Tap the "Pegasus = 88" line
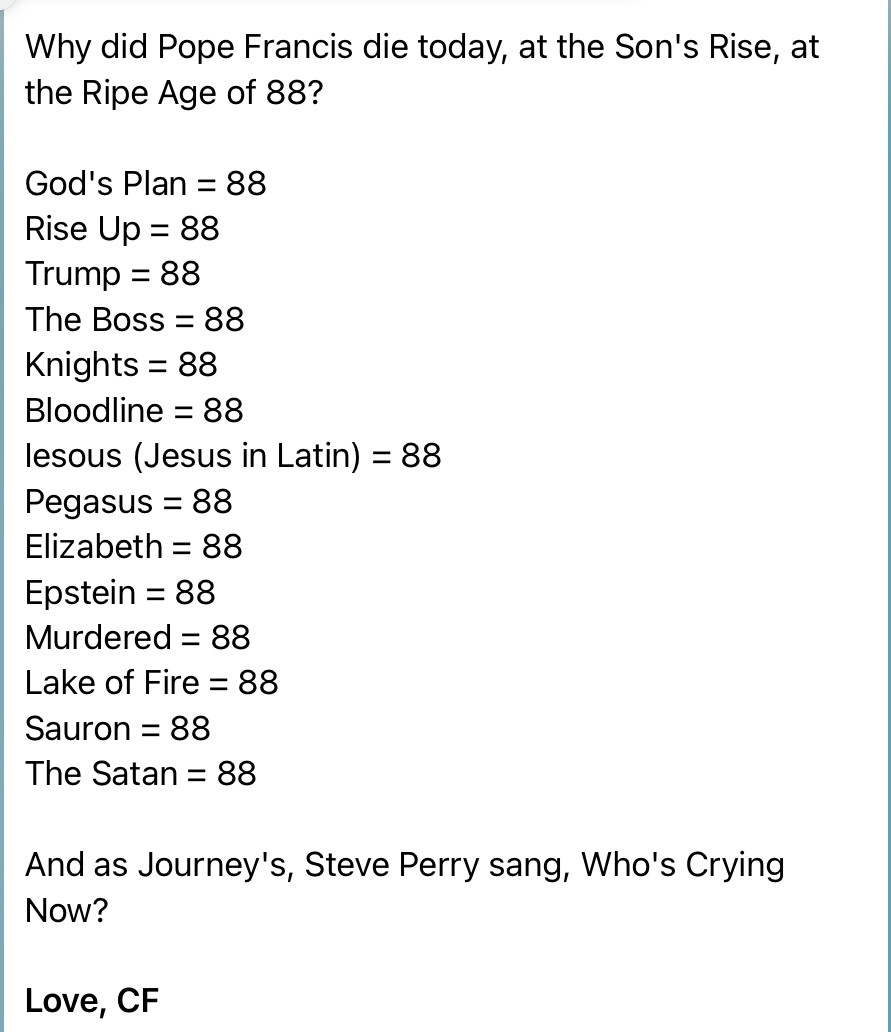The height and width of the screenshot is (1032, 891). pos(129,501)
